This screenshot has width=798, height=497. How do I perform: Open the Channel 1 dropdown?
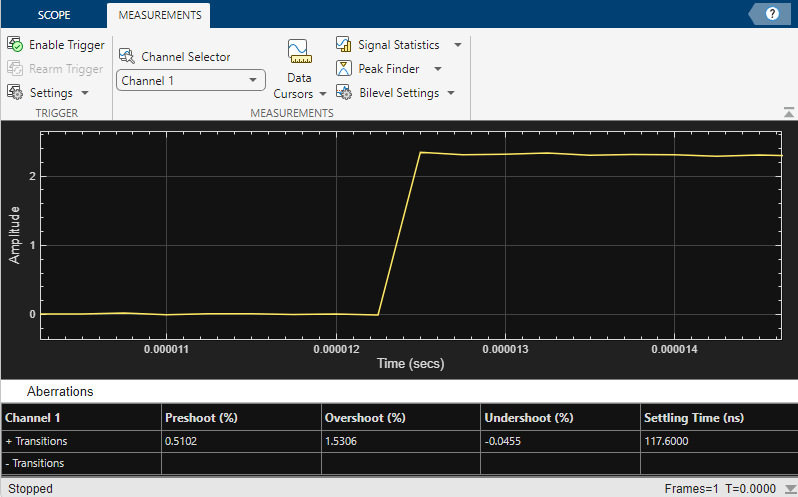[x=191, y=80]
